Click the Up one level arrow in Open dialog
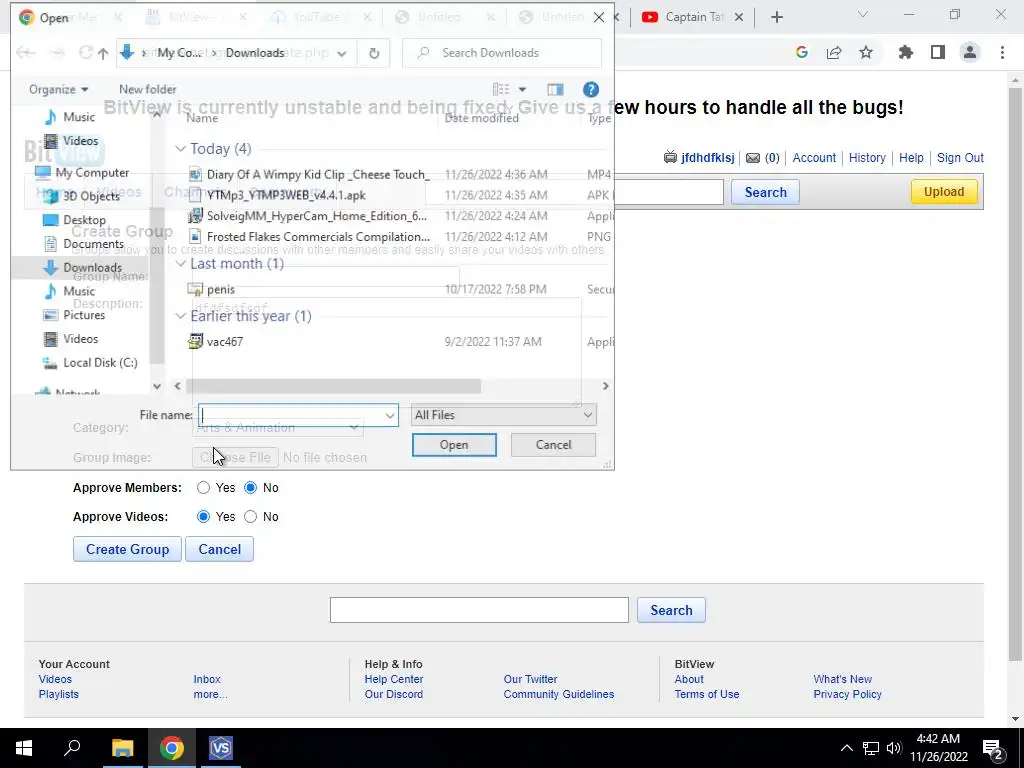This screenshot has height=768, width=1024. tap(103, 54)
